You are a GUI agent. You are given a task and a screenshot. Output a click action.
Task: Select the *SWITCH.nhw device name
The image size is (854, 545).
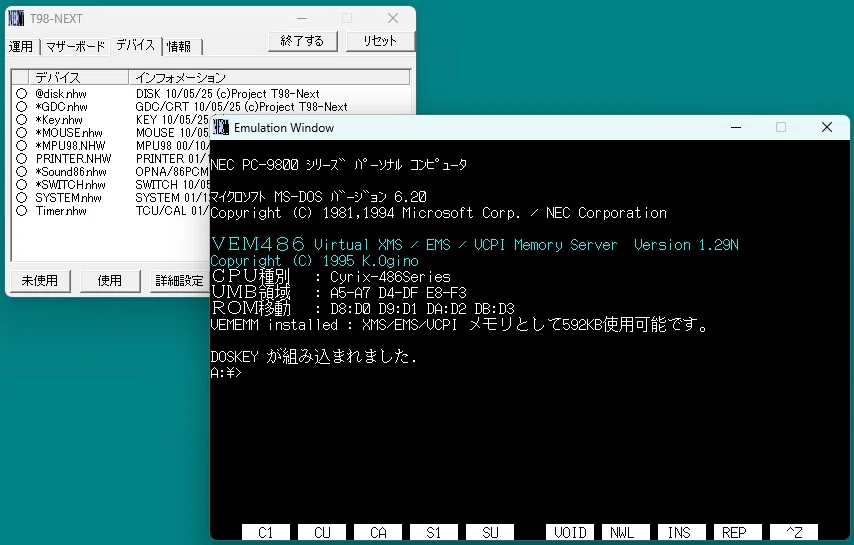(x=70, y=185)
